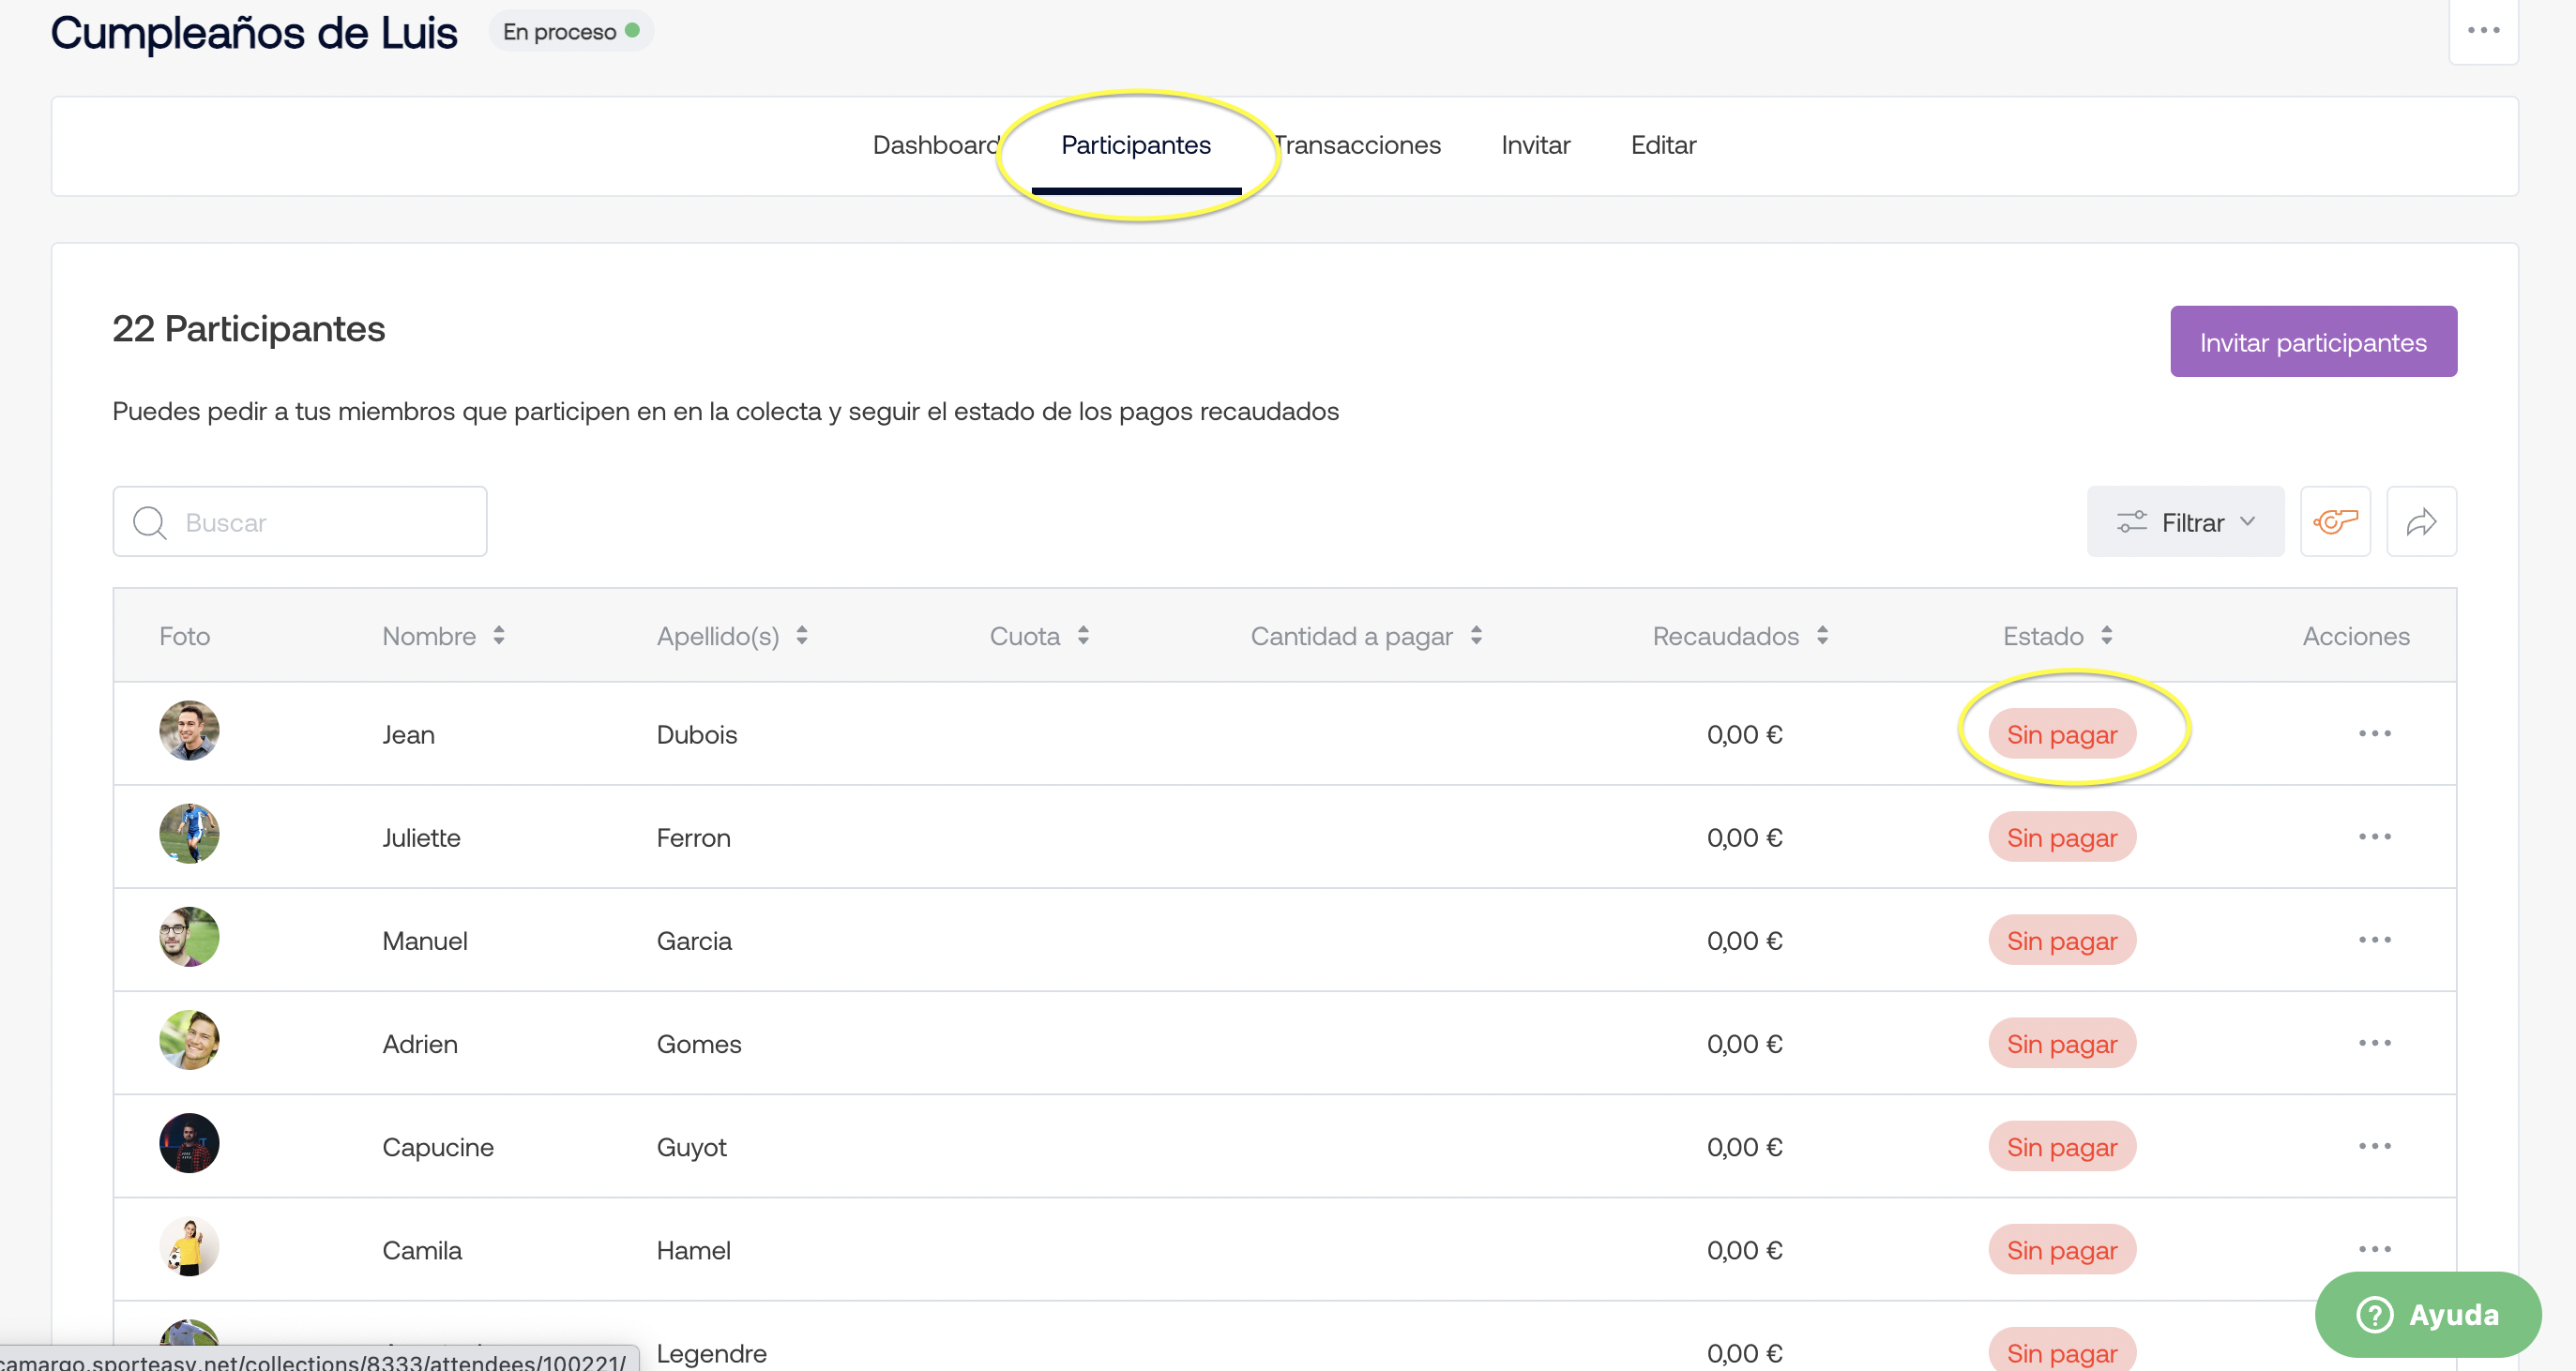Viewport: 2576px width, 1371px height.
Task: Select the Participantes tab
Action: point(1136,145)
